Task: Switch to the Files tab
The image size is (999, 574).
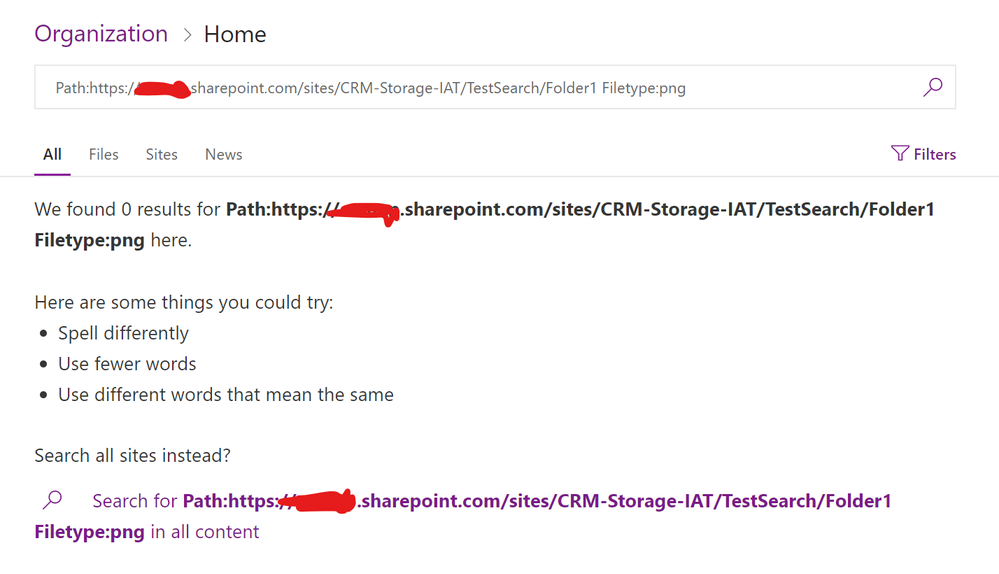Action: pos(103,154)
